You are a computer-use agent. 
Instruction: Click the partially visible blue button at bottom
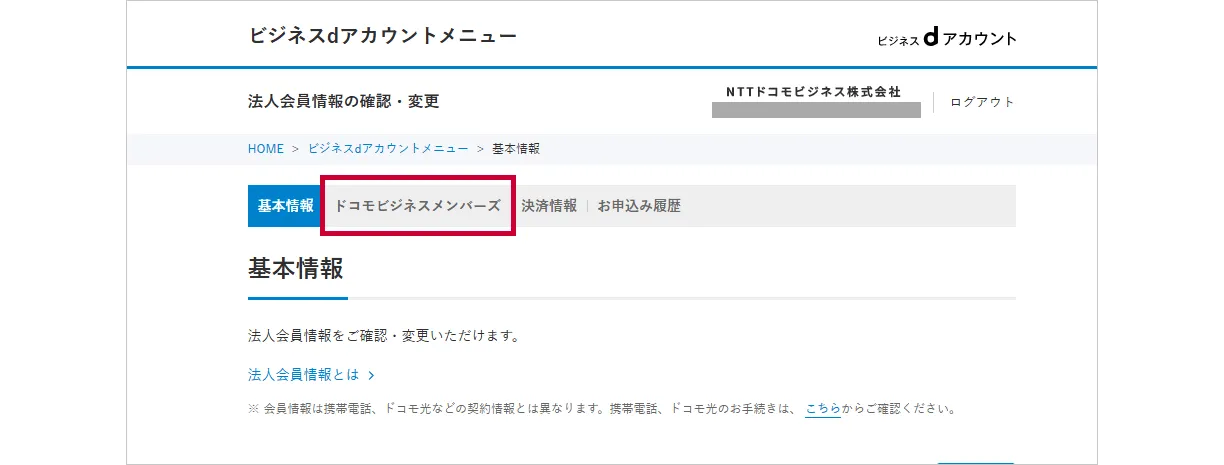(975, 462)
